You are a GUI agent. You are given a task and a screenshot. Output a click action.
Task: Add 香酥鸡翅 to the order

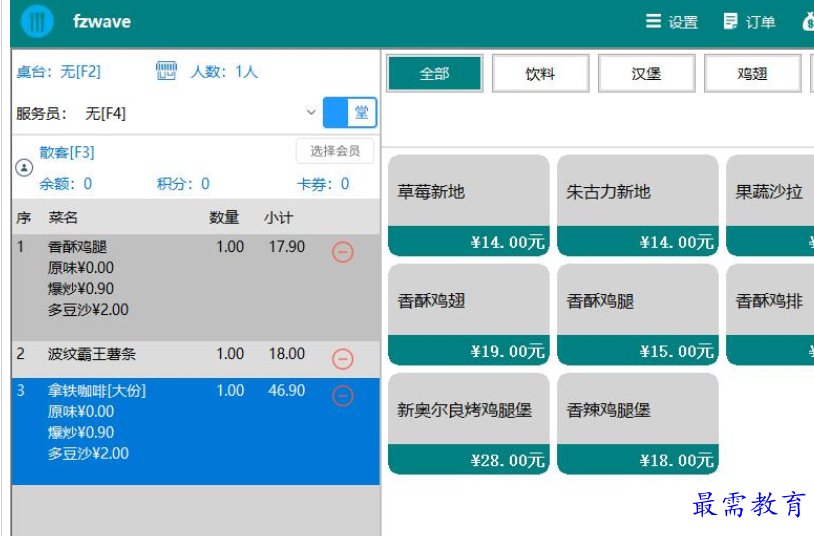point(469,314)
